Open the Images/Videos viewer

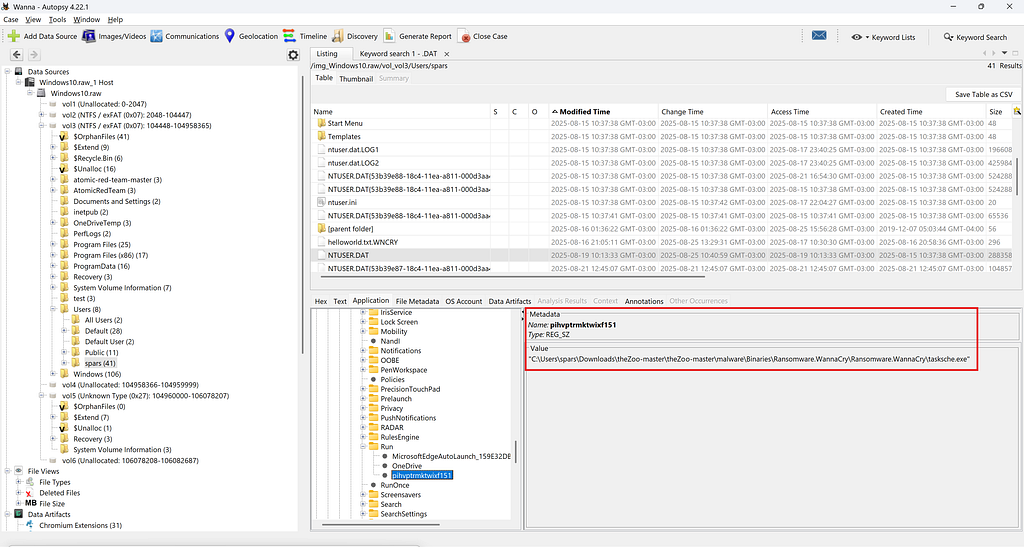114,36
